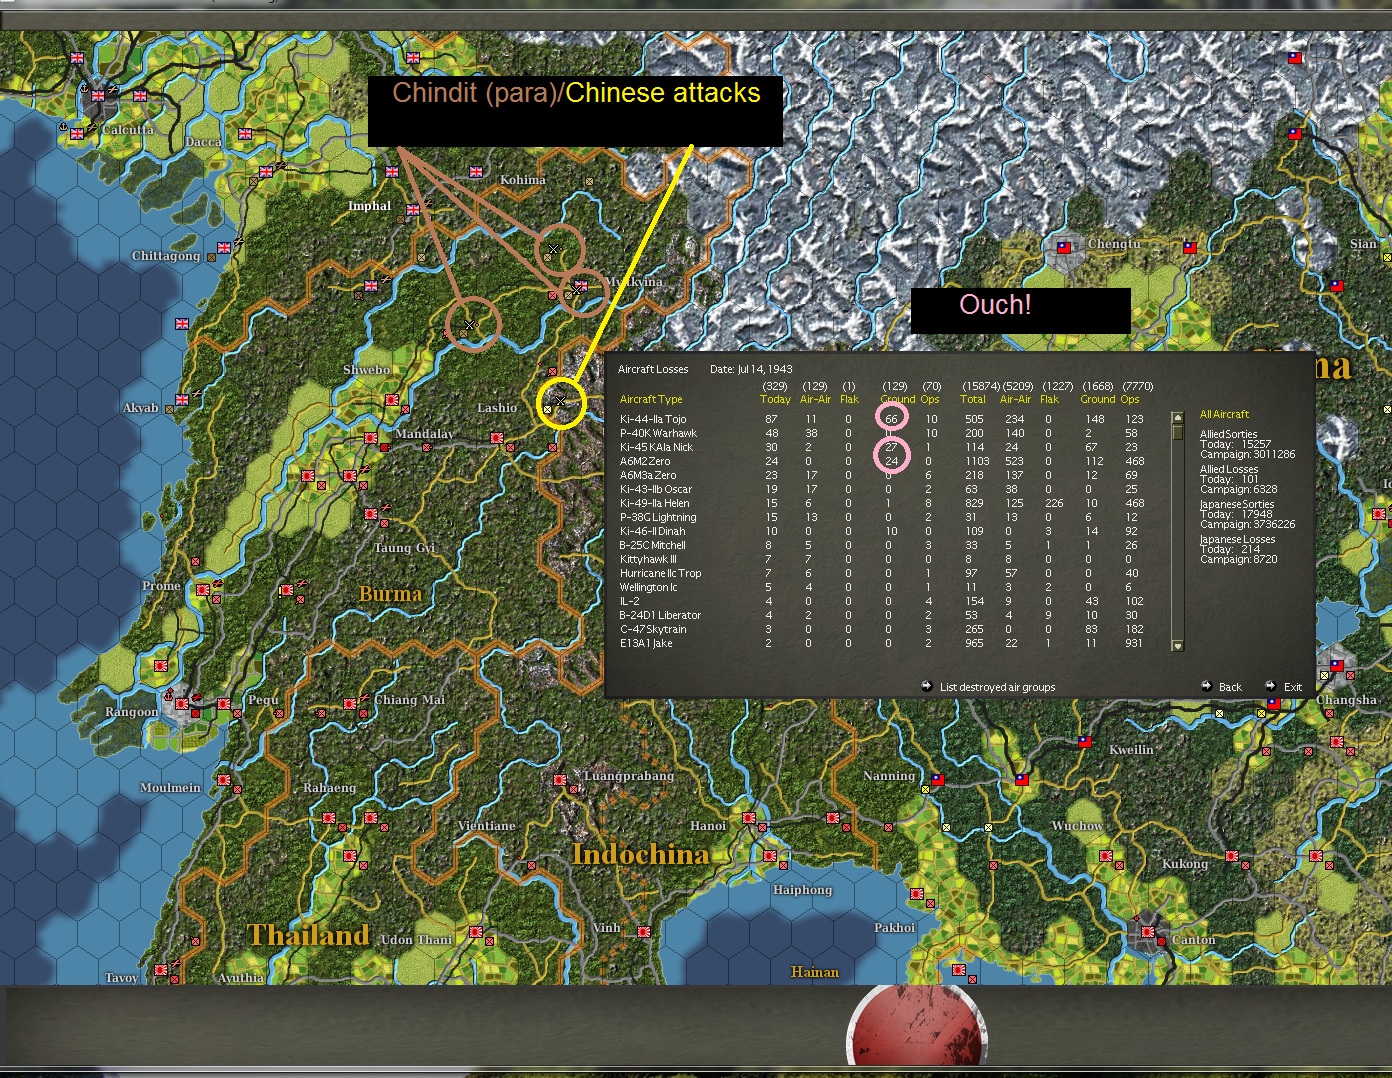
Task: Click the Wuchow city label on the map
Action: coord(1077,826)
